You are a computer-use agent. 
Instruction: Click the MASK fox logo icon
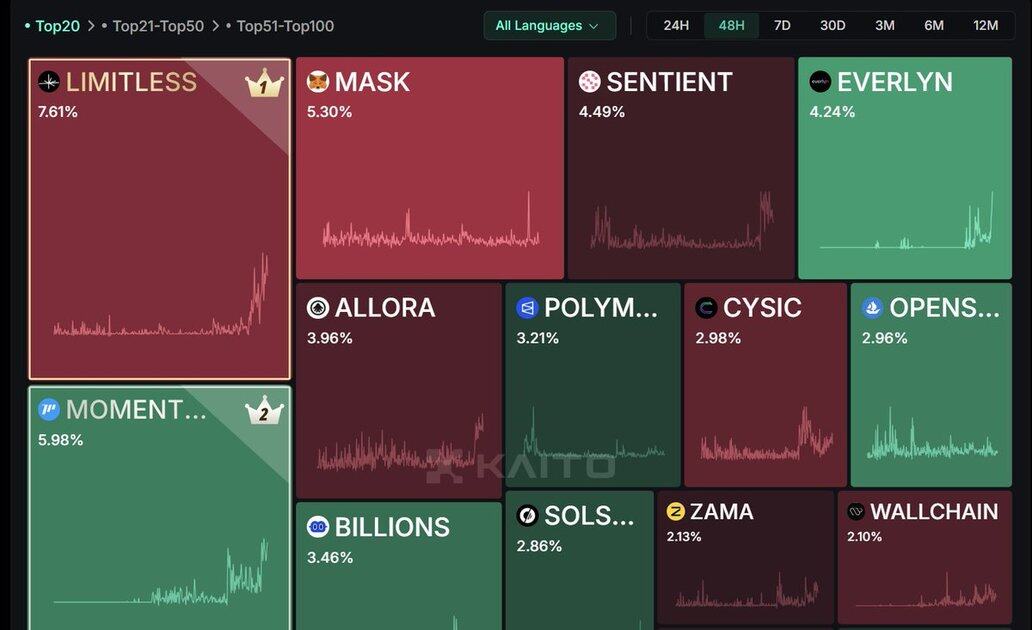tap(318, 82)
